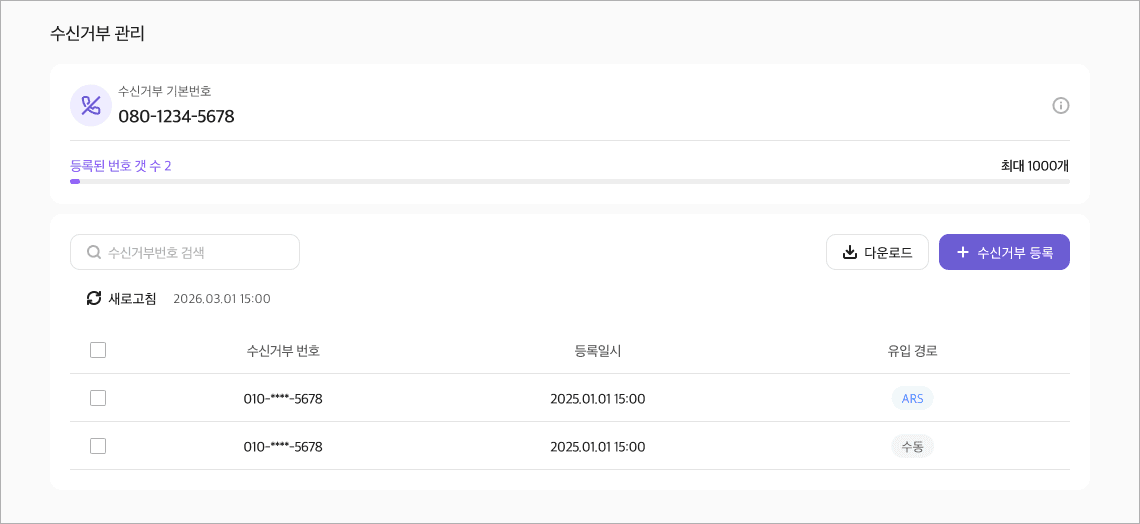Click the 080-1234-5678 number text
This screenshot has height=524, width=1140.
tap(177, 116)
